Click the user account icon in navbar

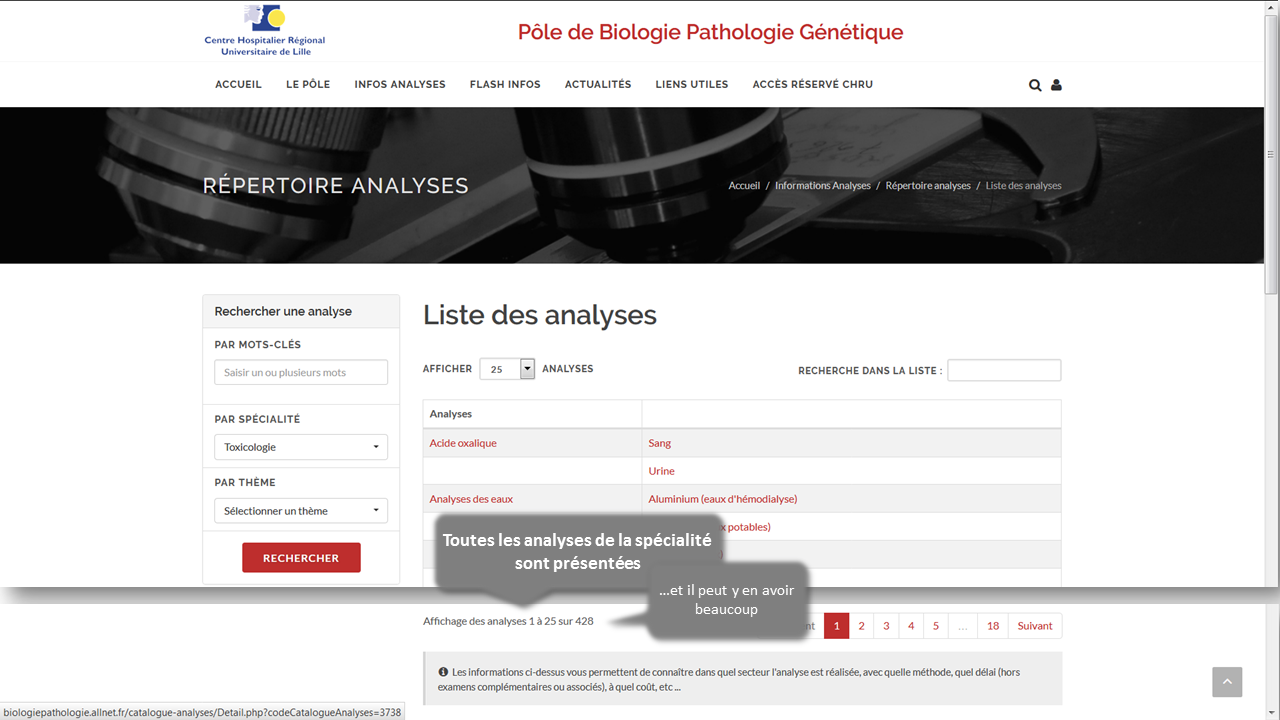(1056, 85)
